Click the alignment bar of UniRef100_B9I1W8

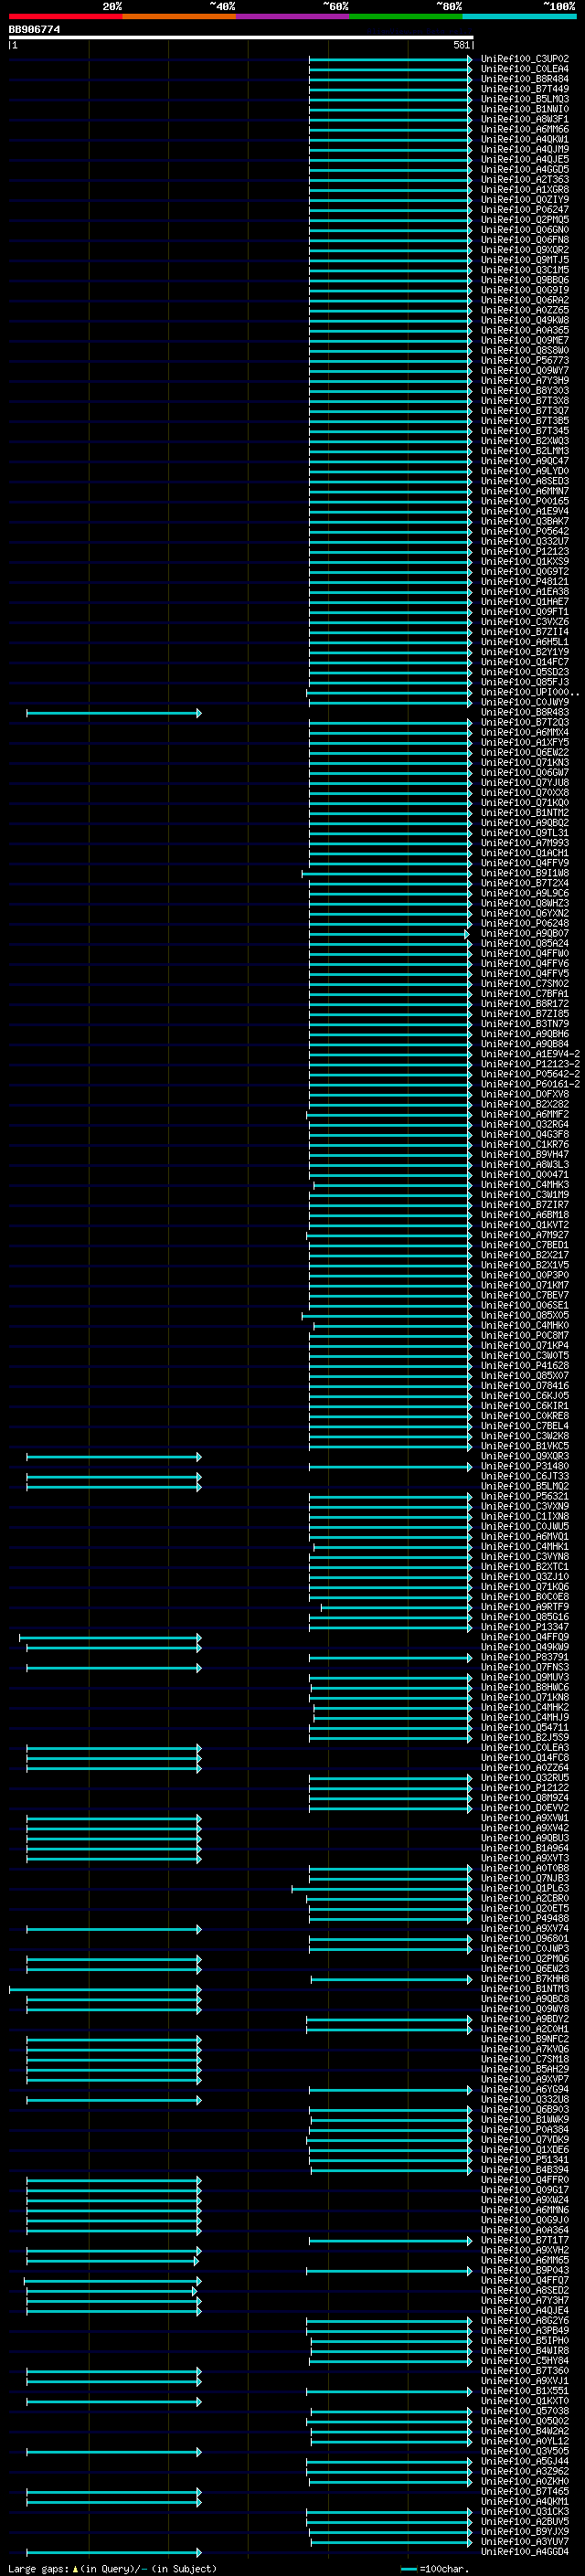tap(387, 874)
